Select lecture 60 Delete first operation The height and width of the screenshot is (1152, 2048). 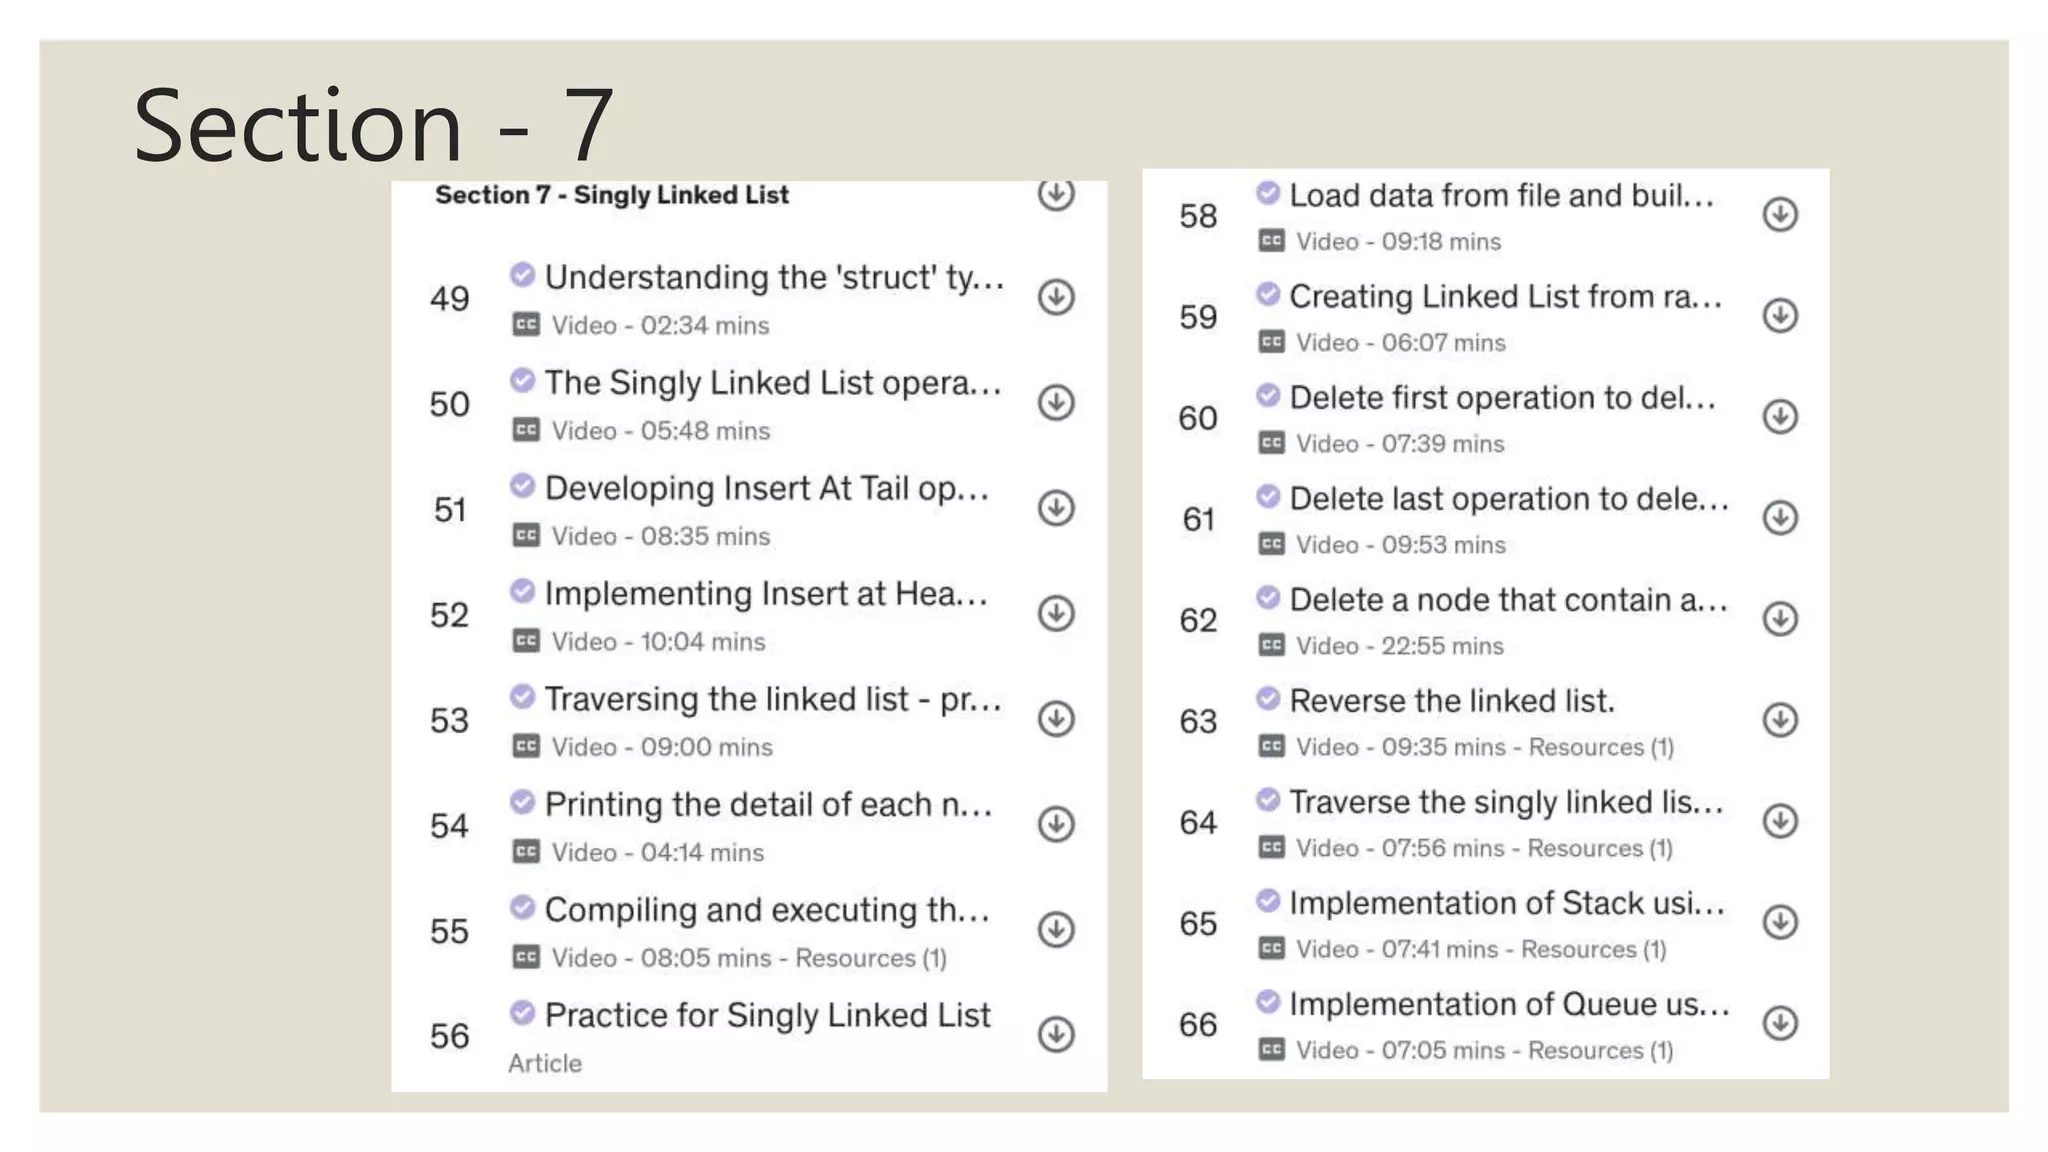coord(1502,398)
